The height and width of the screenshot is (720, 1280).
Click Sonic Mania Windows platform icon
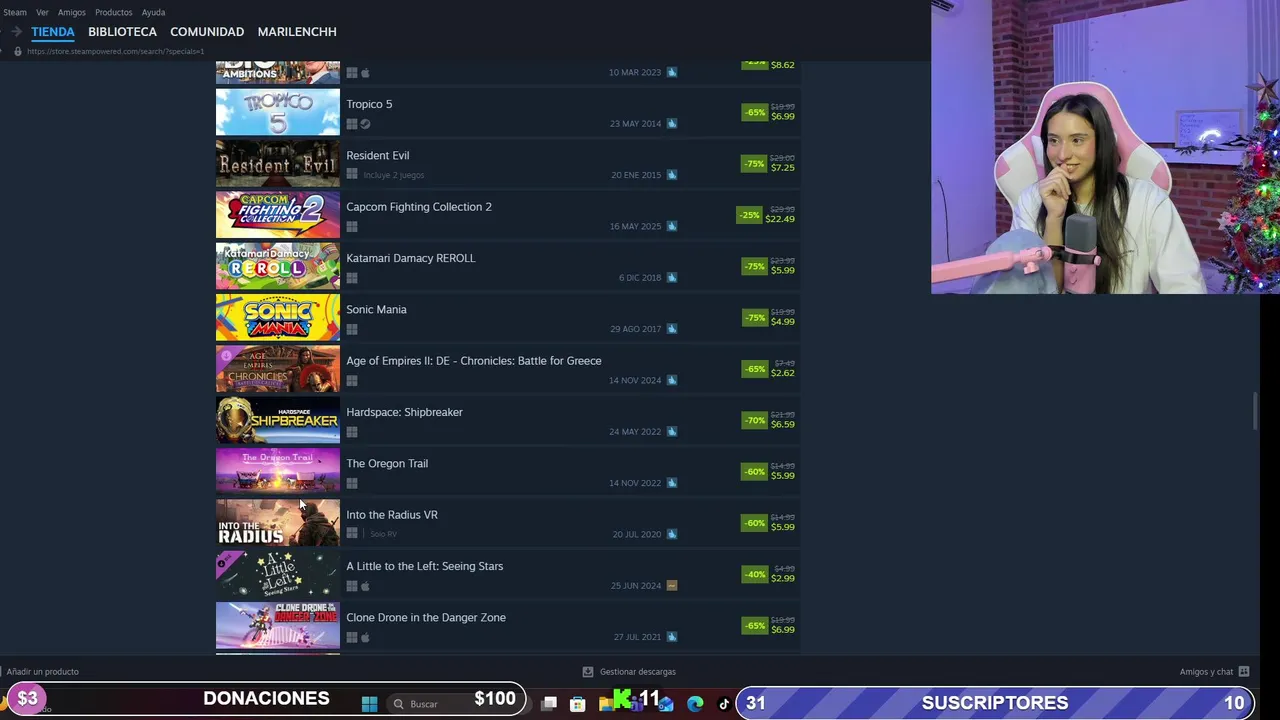tap(352, 329)
